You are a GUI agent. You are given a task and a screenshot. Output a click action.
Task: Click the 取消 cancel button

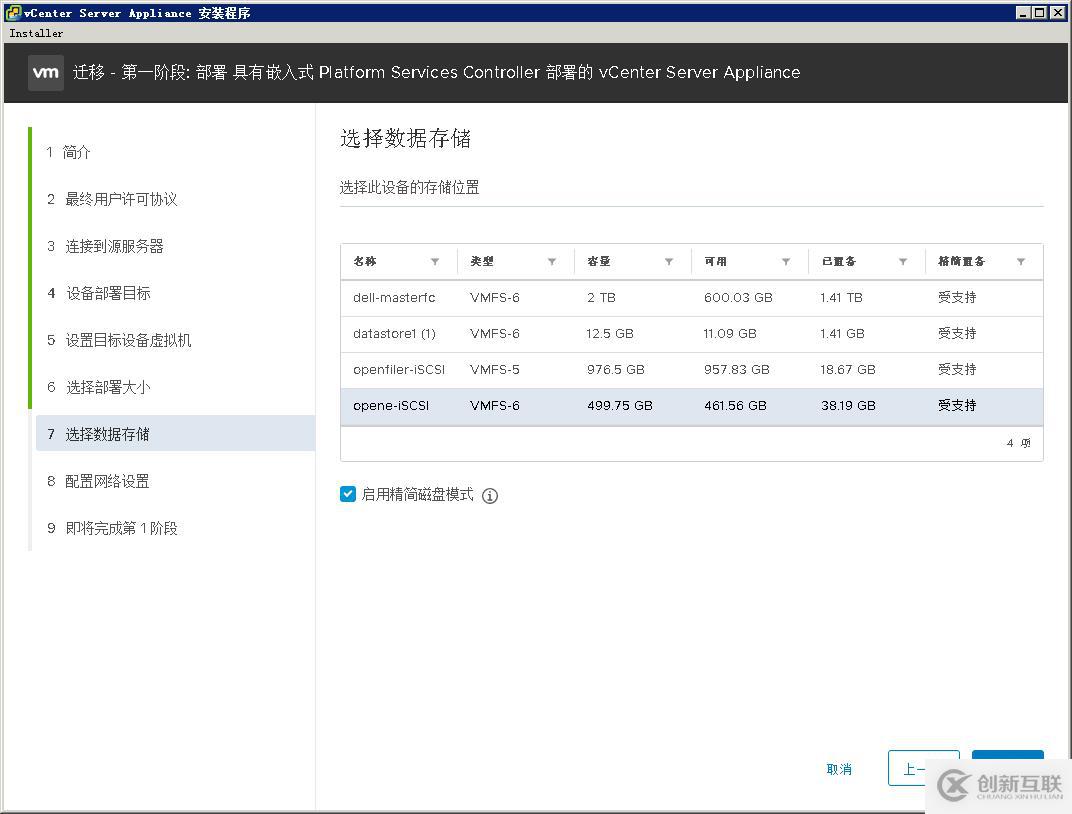pyautogui.click(x=839, y=769)
